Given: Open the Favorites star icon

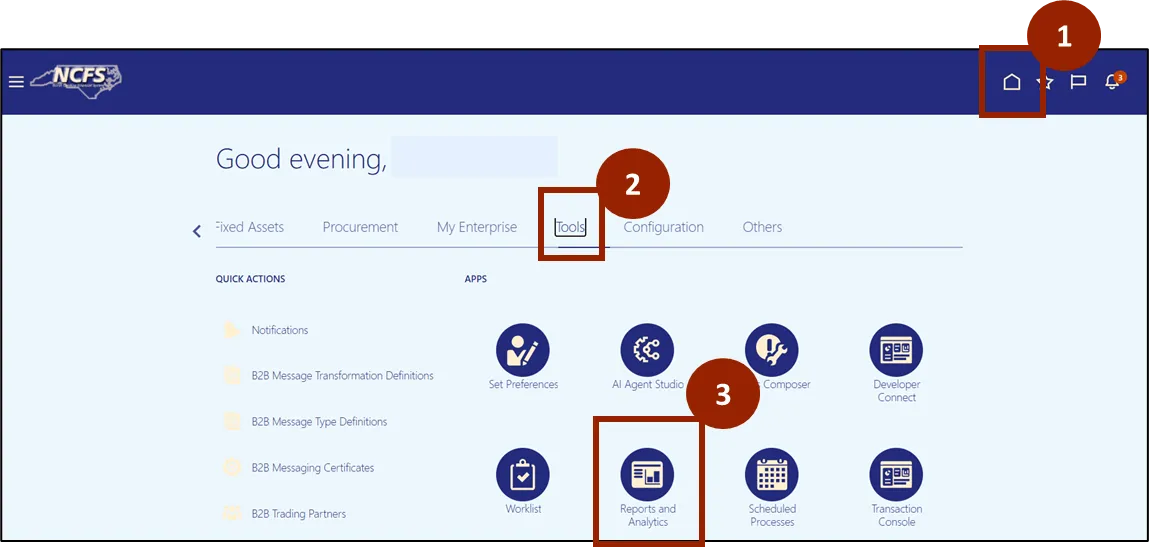Looking at the screenshot, I should (x=1045, y=82).
